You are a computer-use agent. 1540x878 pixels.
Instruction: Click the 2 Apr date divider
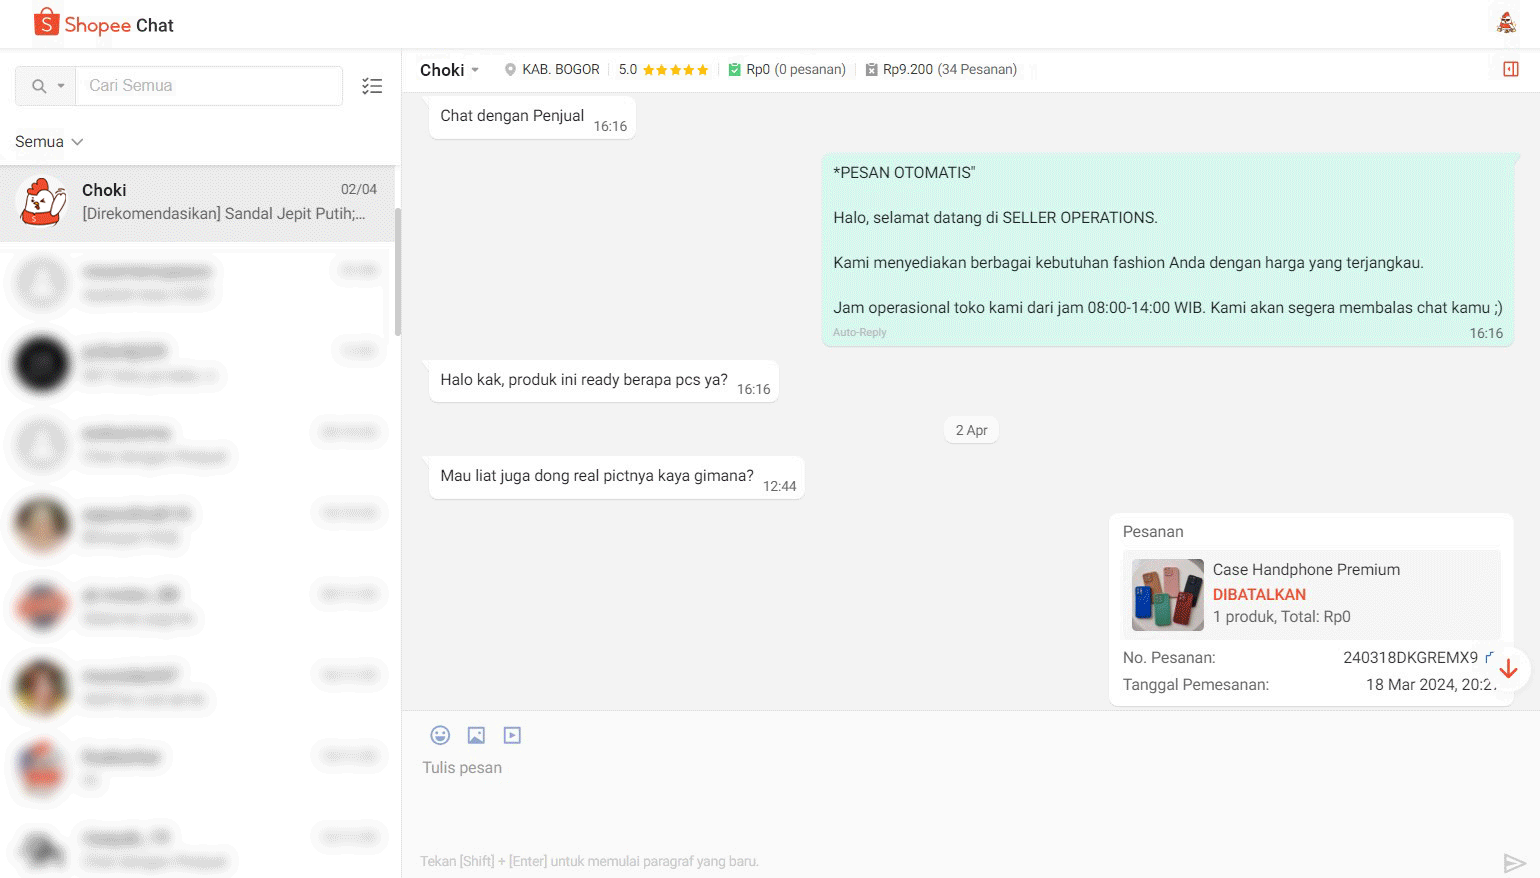pos(970,430)
